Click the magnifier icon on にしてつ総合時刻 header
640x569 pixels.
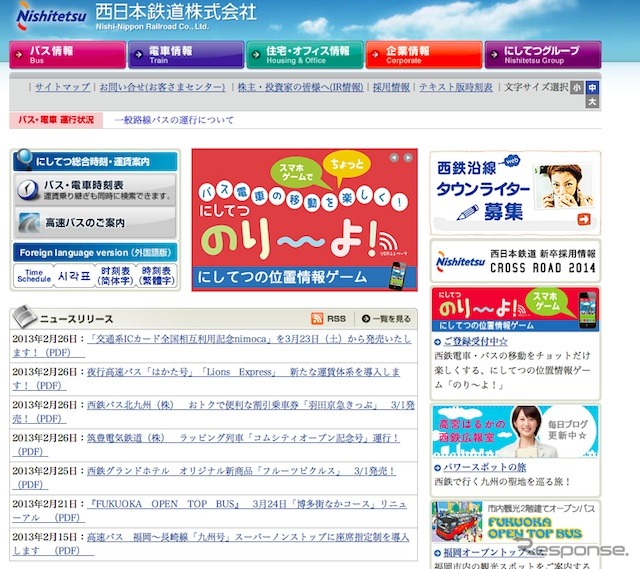tap(24, 159)
